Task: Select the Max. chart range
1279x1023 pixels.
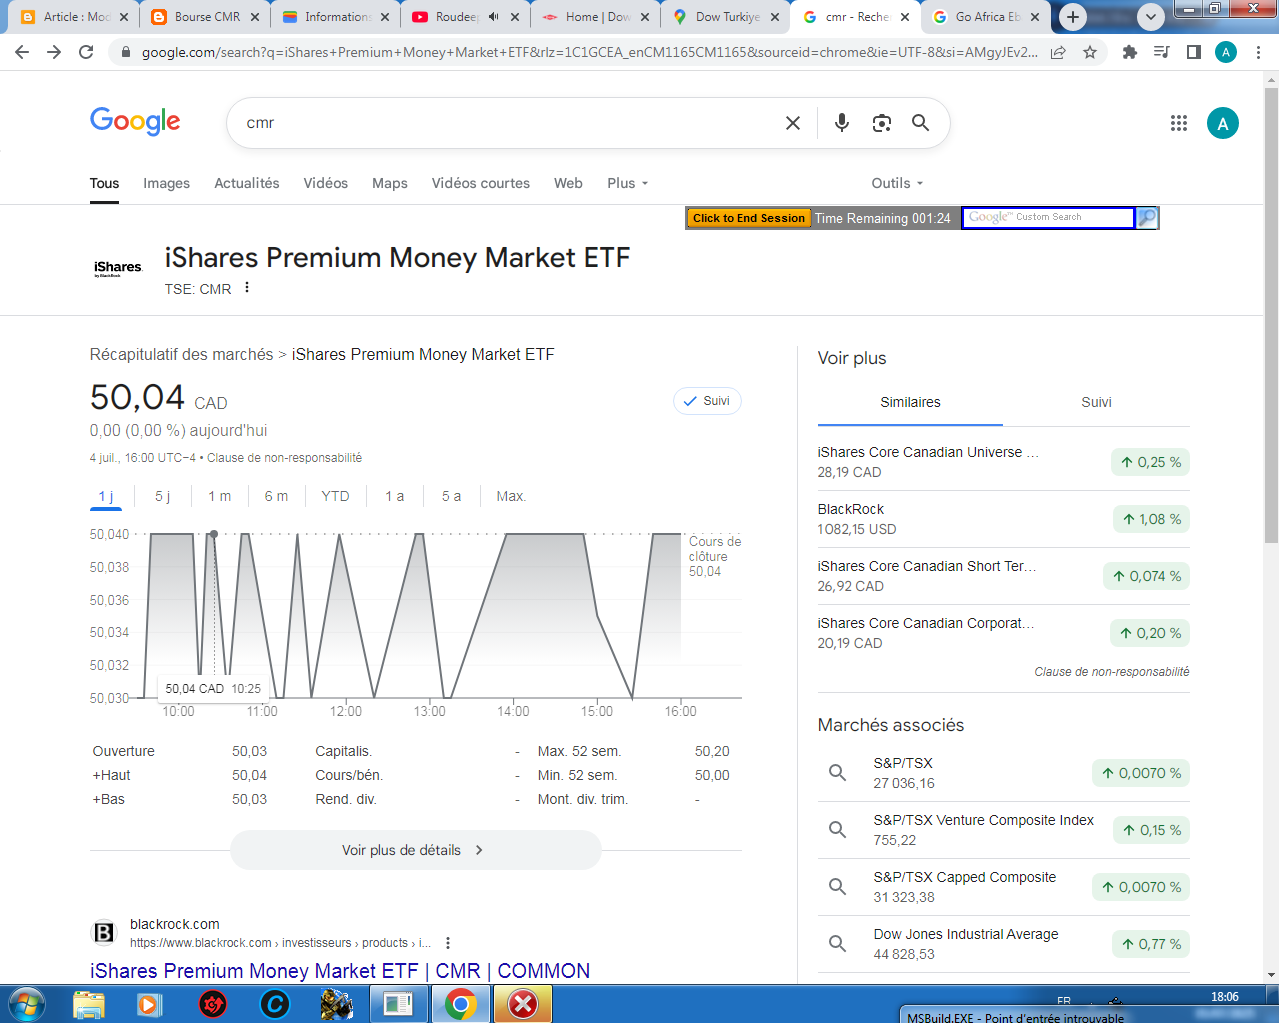Action: pyautogui.click(x=511, y=496)
